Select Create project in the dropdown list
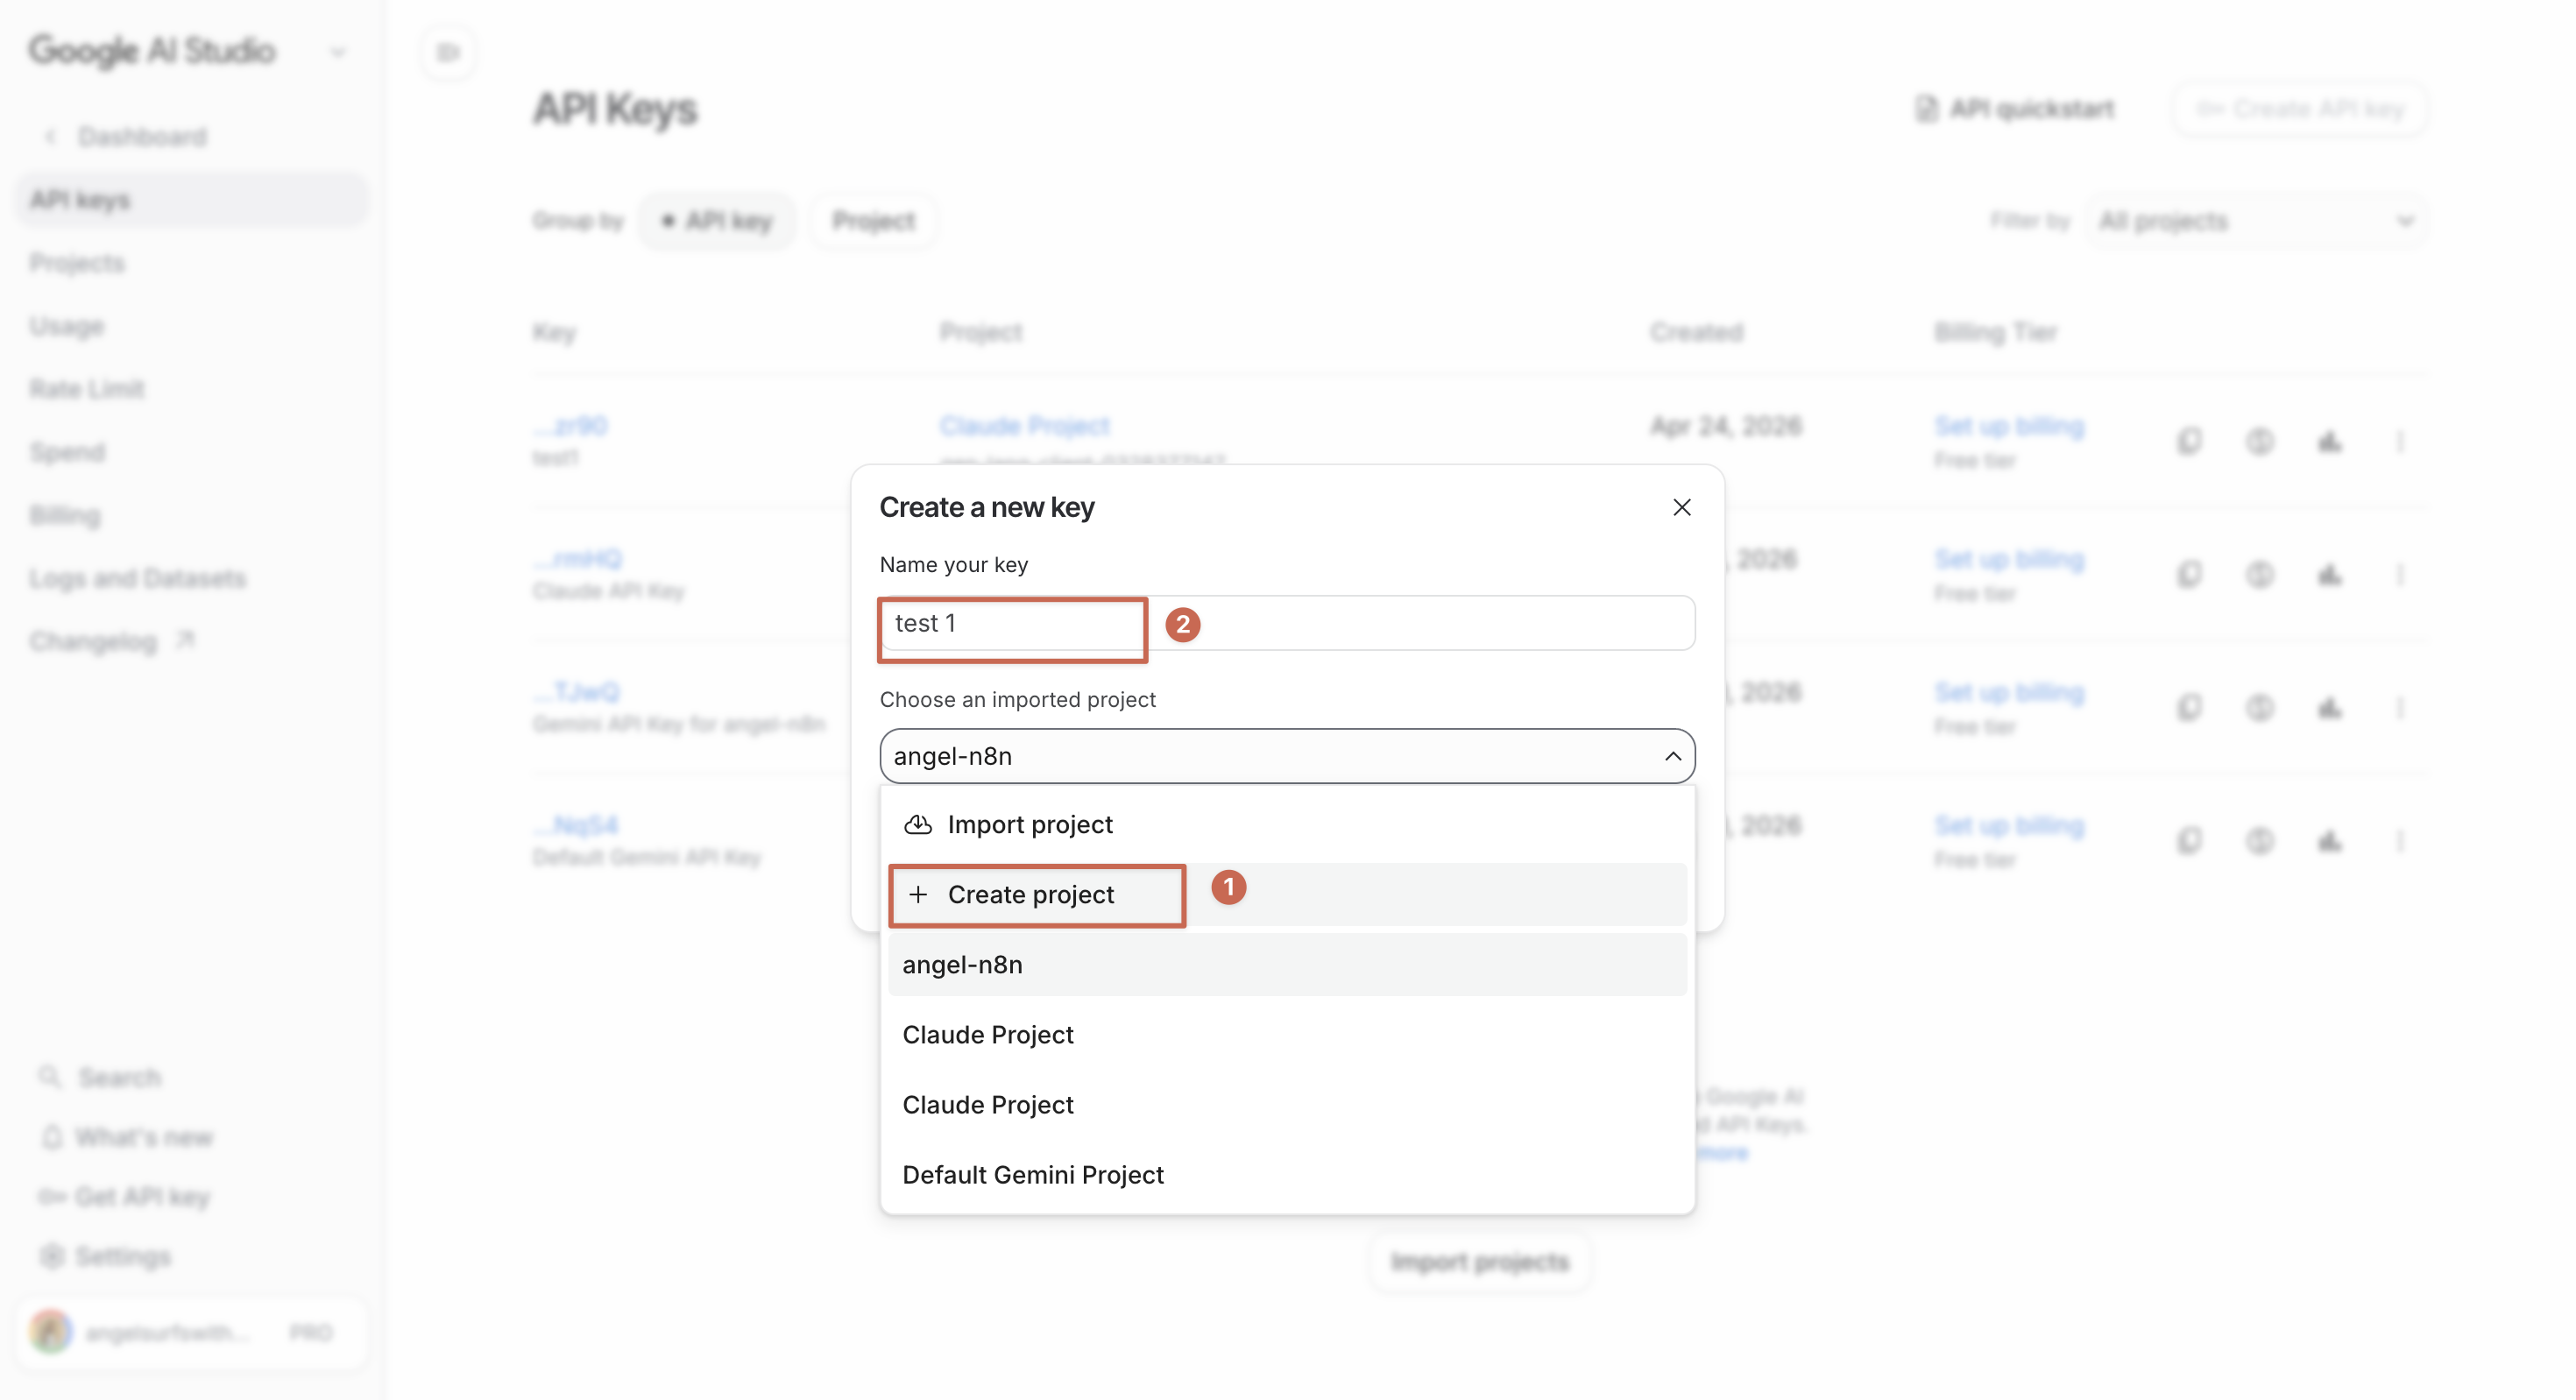Screen dimensions: 2576x1400 [x=1287, y=894]
